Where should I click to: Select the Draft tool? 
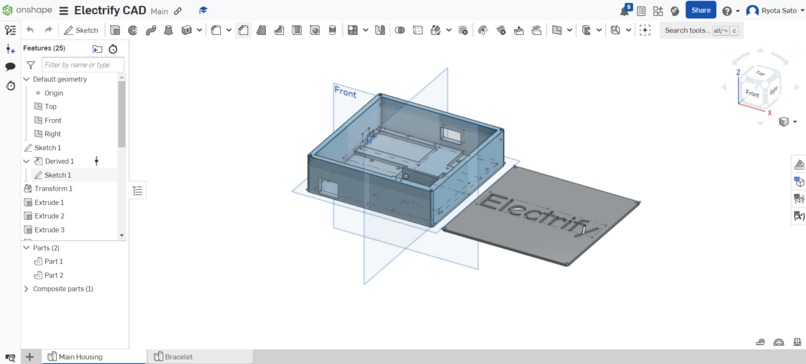(x=261, y=30)
